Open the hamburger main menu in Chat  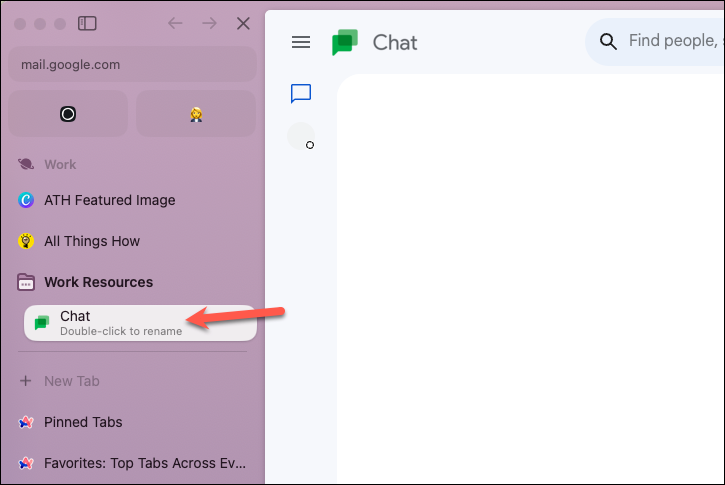click(x=301, y=43)
